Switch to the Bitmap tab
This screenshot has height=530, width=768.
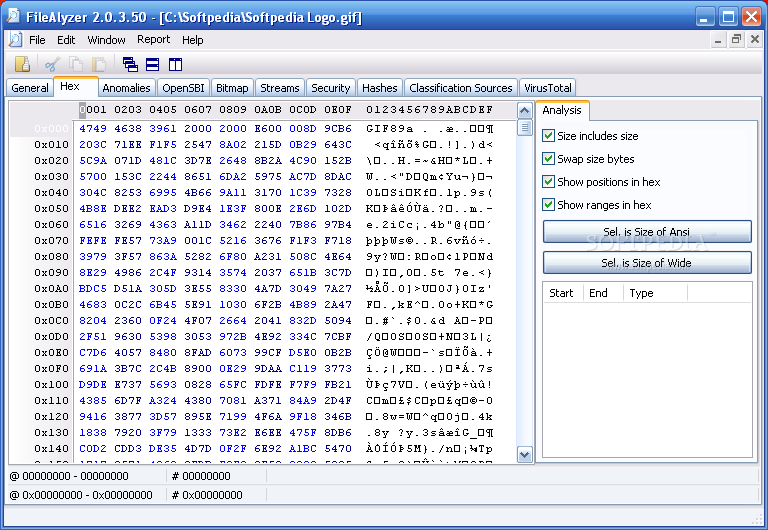(232, 88)
